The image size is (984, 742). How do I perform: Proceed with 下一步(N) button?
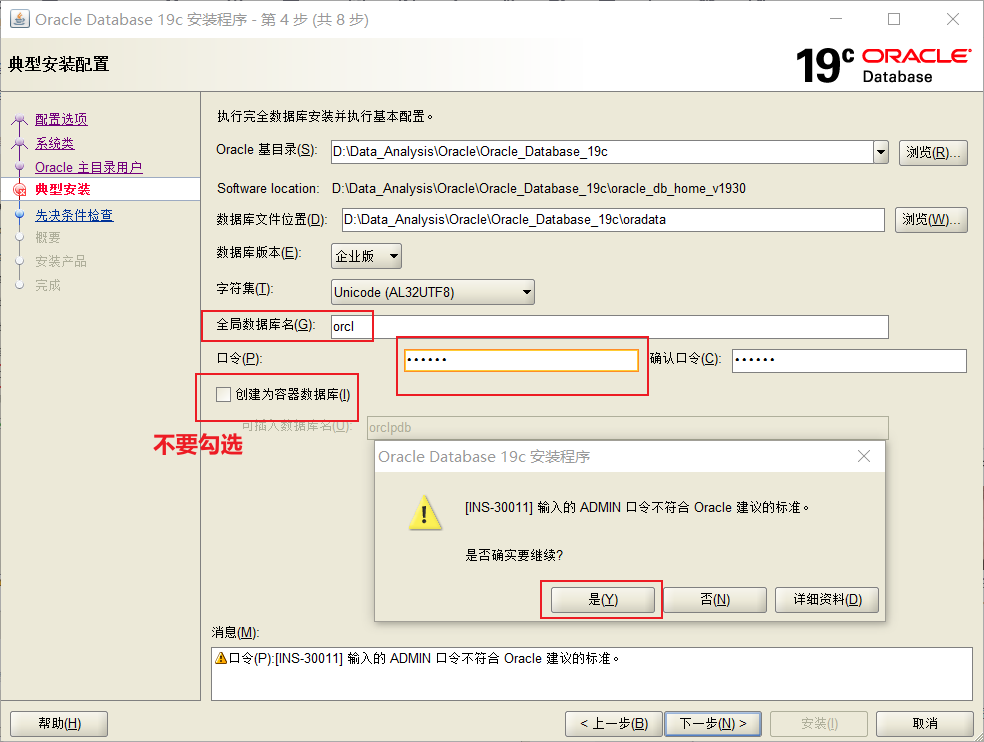[x=713, y=724]
